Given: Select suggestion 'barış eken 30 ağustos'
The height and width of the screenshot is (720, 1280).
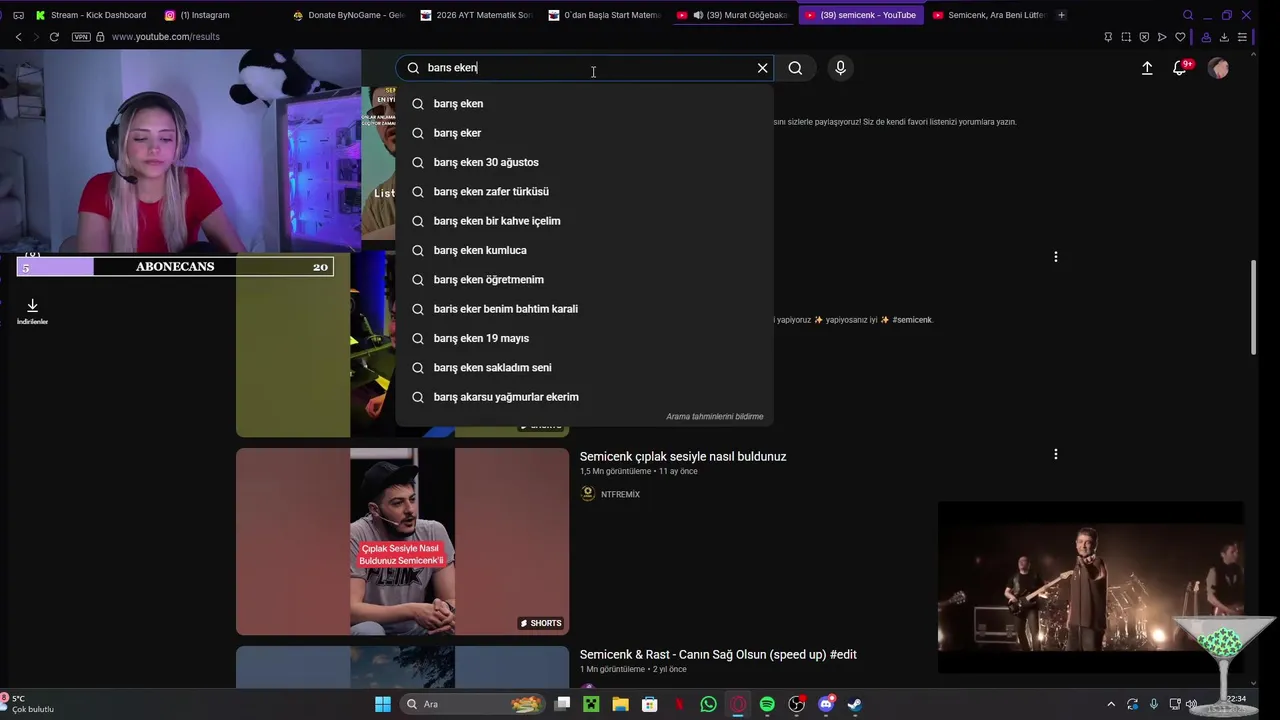Looking at the screenshot, I should [584, 162].
